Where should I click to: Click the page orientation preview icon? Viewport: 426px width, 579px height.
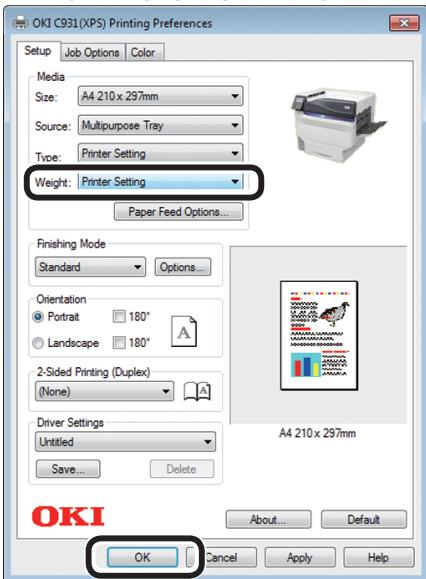click(184, 331)
